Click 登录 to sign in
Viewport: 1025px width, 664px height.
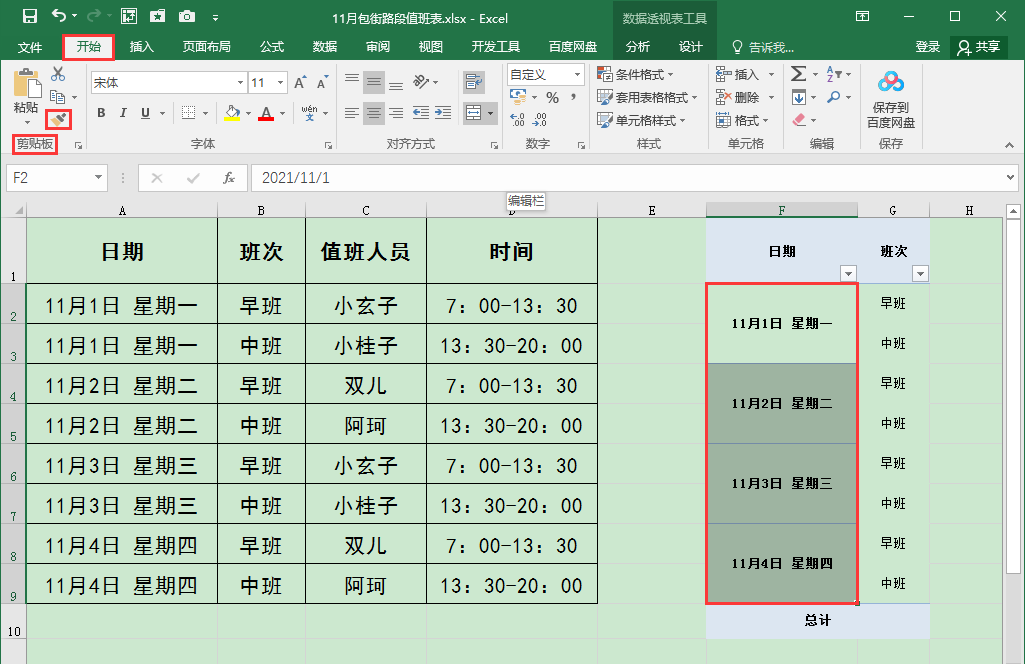(928, 47)
